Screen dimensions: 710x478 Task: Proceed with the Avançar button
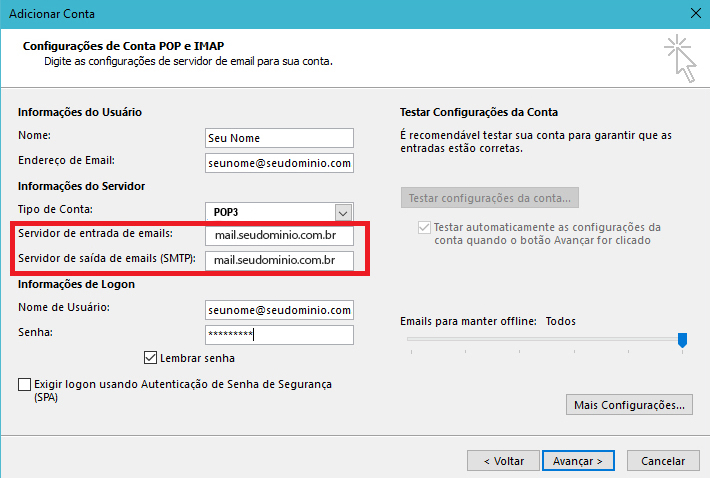pyautogui.click(x=578, y=461)
